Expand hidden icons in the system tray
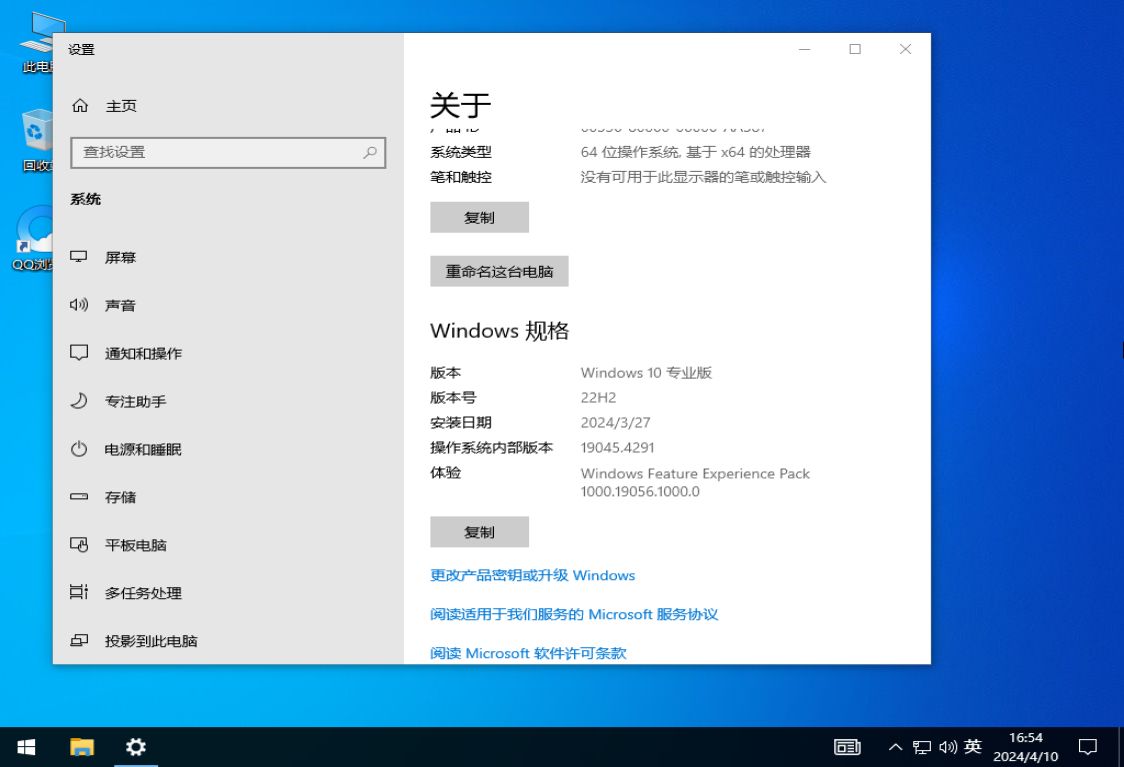Viewport: 1124px width, 767px height. [x=895, y=747]
